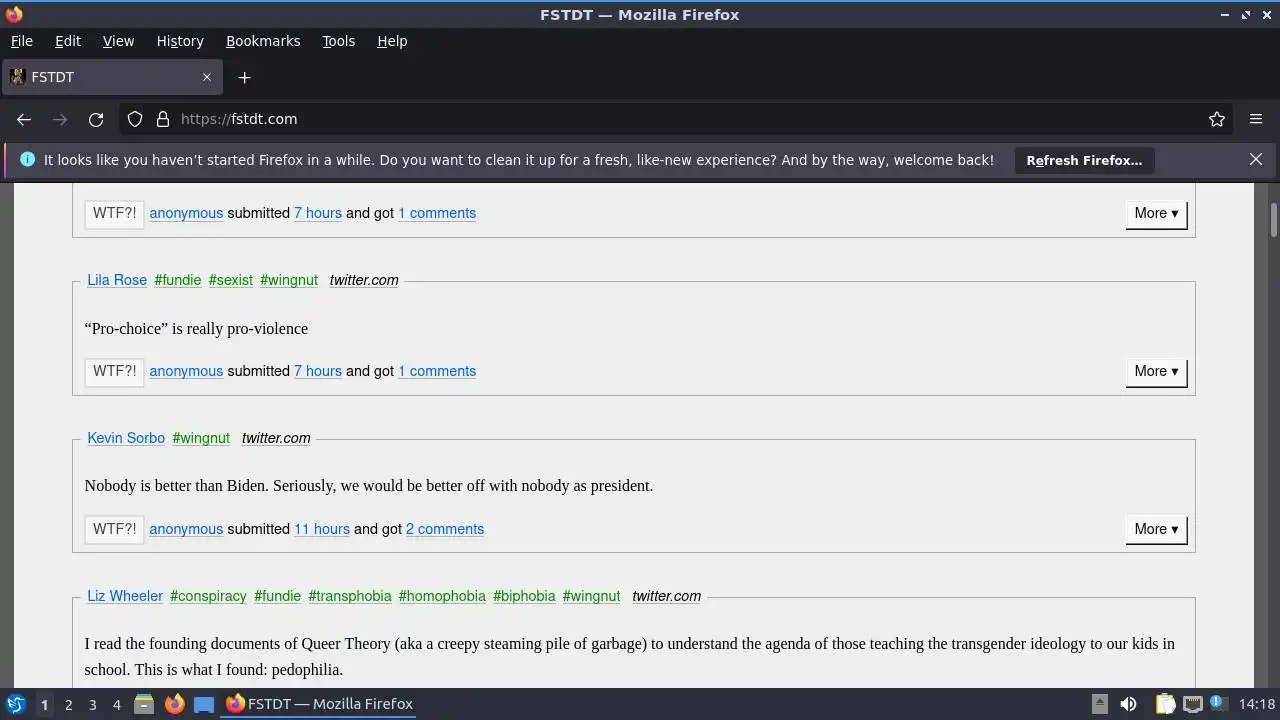
Task: Open Liz Wheeler author link
Action: click(x=125, y=596)
